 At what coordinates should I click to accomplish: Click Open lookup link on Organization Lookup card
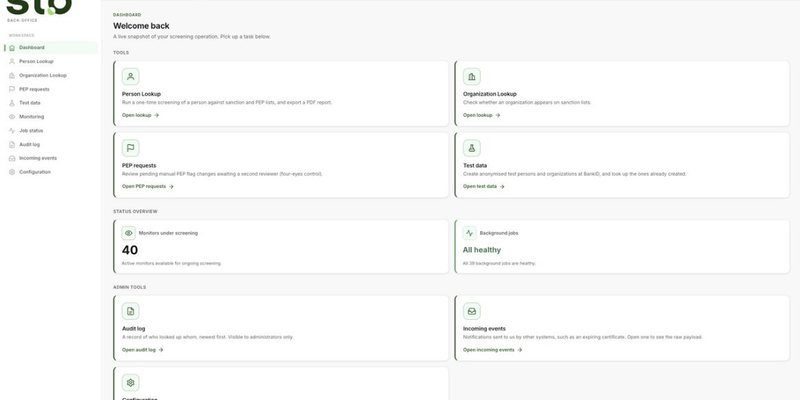pyautogui.click(x=482, y=115)
